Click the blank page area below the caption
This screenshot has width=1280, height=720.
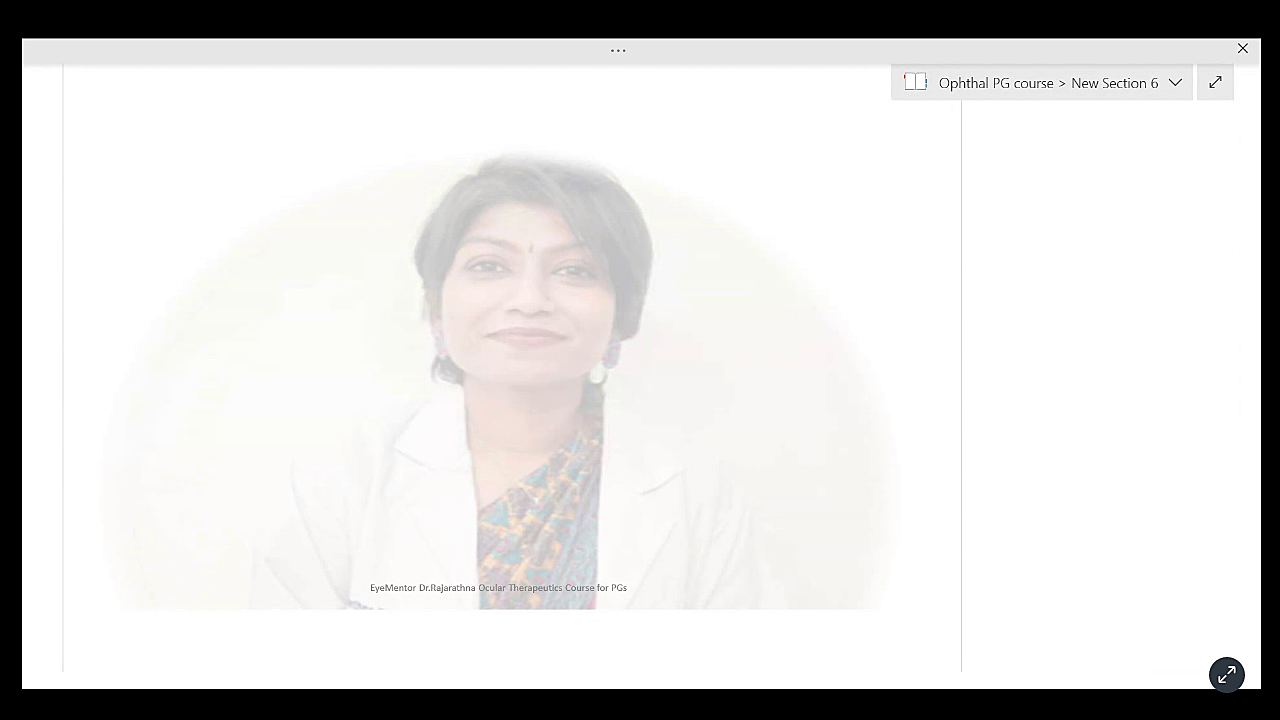[x=500, y=640]
